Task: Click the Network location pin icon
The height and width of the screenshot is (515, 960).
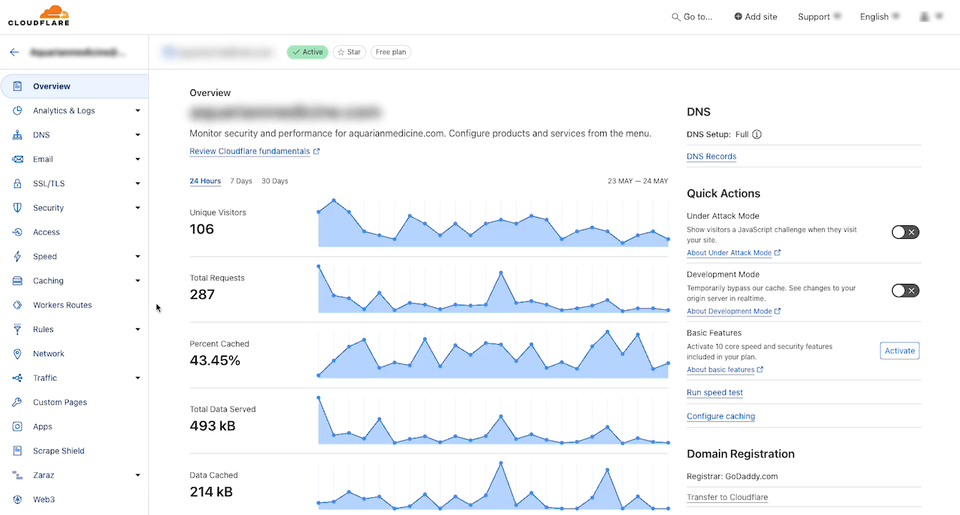Action: tap(18, 354)
